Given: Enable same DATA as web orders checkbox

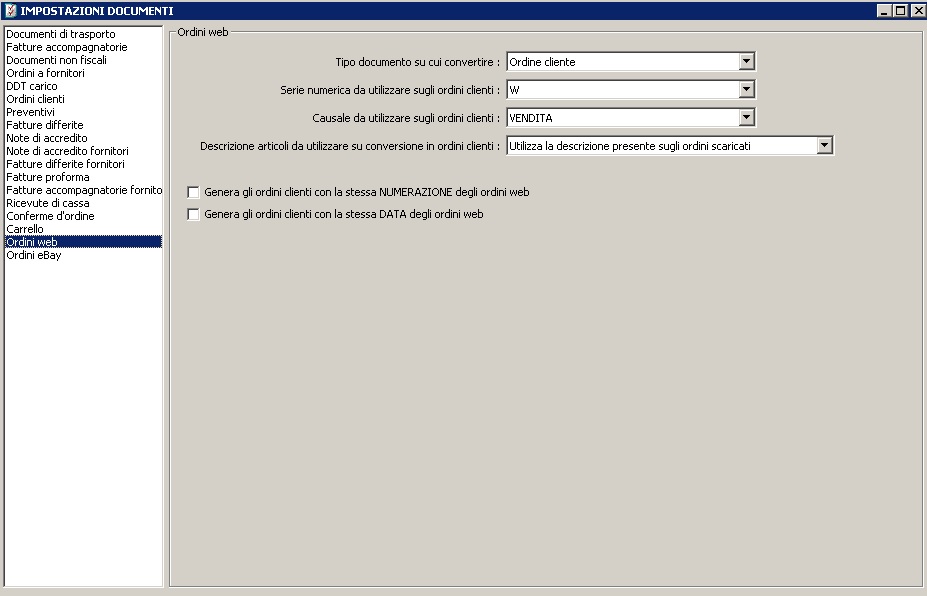Looking at the screenshot, I should [x=193, y=214].
